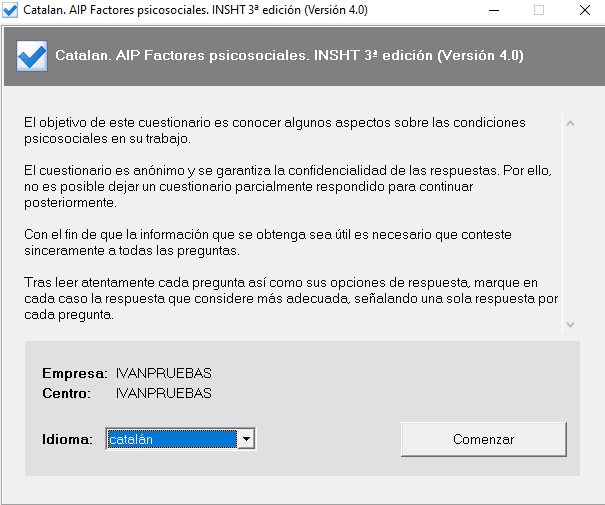
Task: Click the scroll-up arrow of the intro text
Action: point(570,124)
